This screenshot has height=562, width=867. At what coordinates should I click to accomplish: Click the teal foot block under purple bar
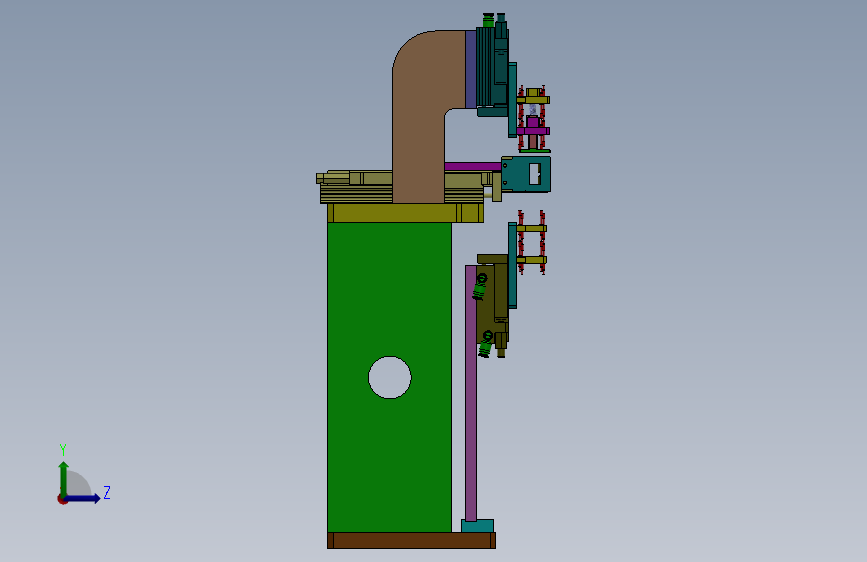tap(478, 526)
